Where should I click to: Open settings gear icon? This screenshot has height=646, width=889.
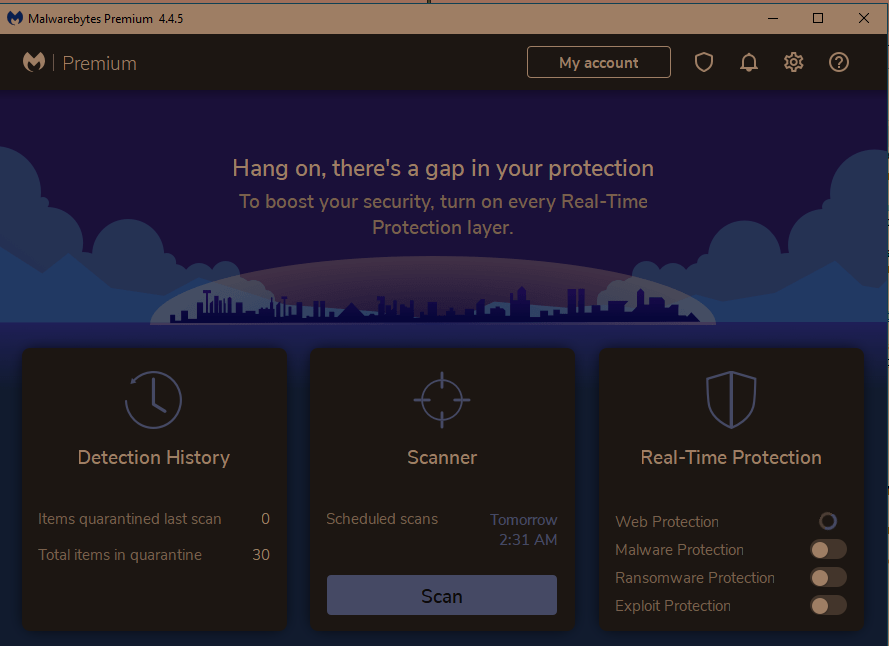[794, 62]
